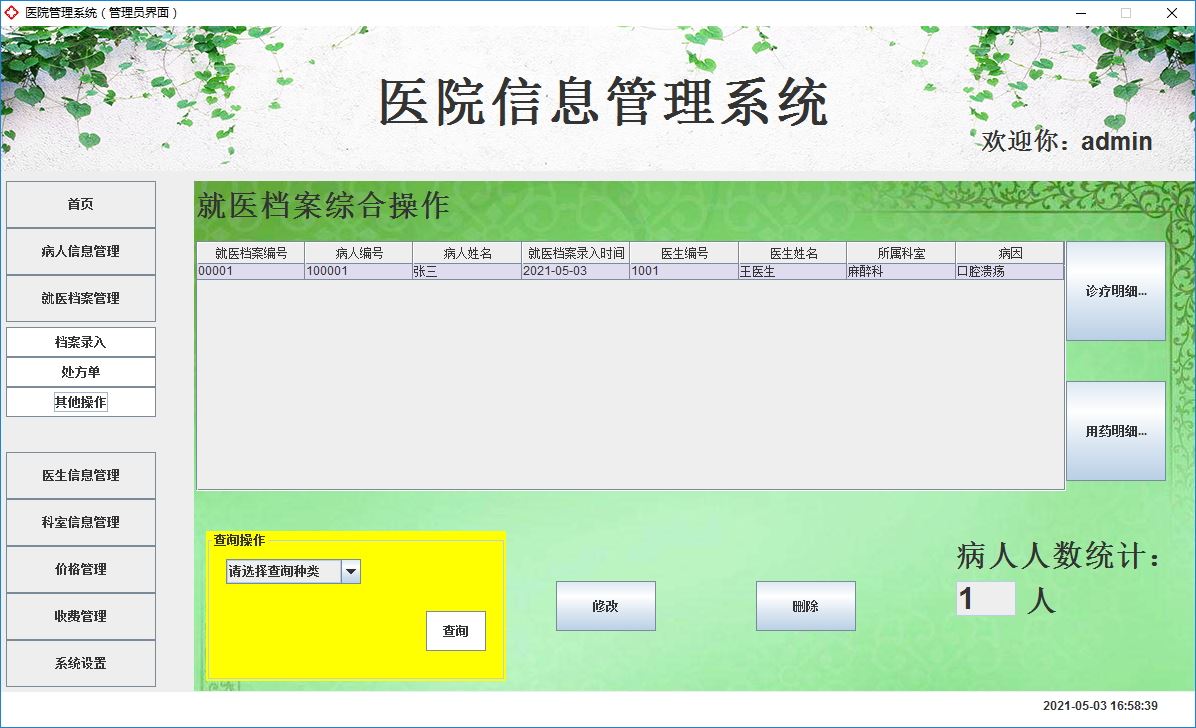Open 收费管理 billing management
1196x728 pixels.
pyautogui.click(x=80, y=616)
